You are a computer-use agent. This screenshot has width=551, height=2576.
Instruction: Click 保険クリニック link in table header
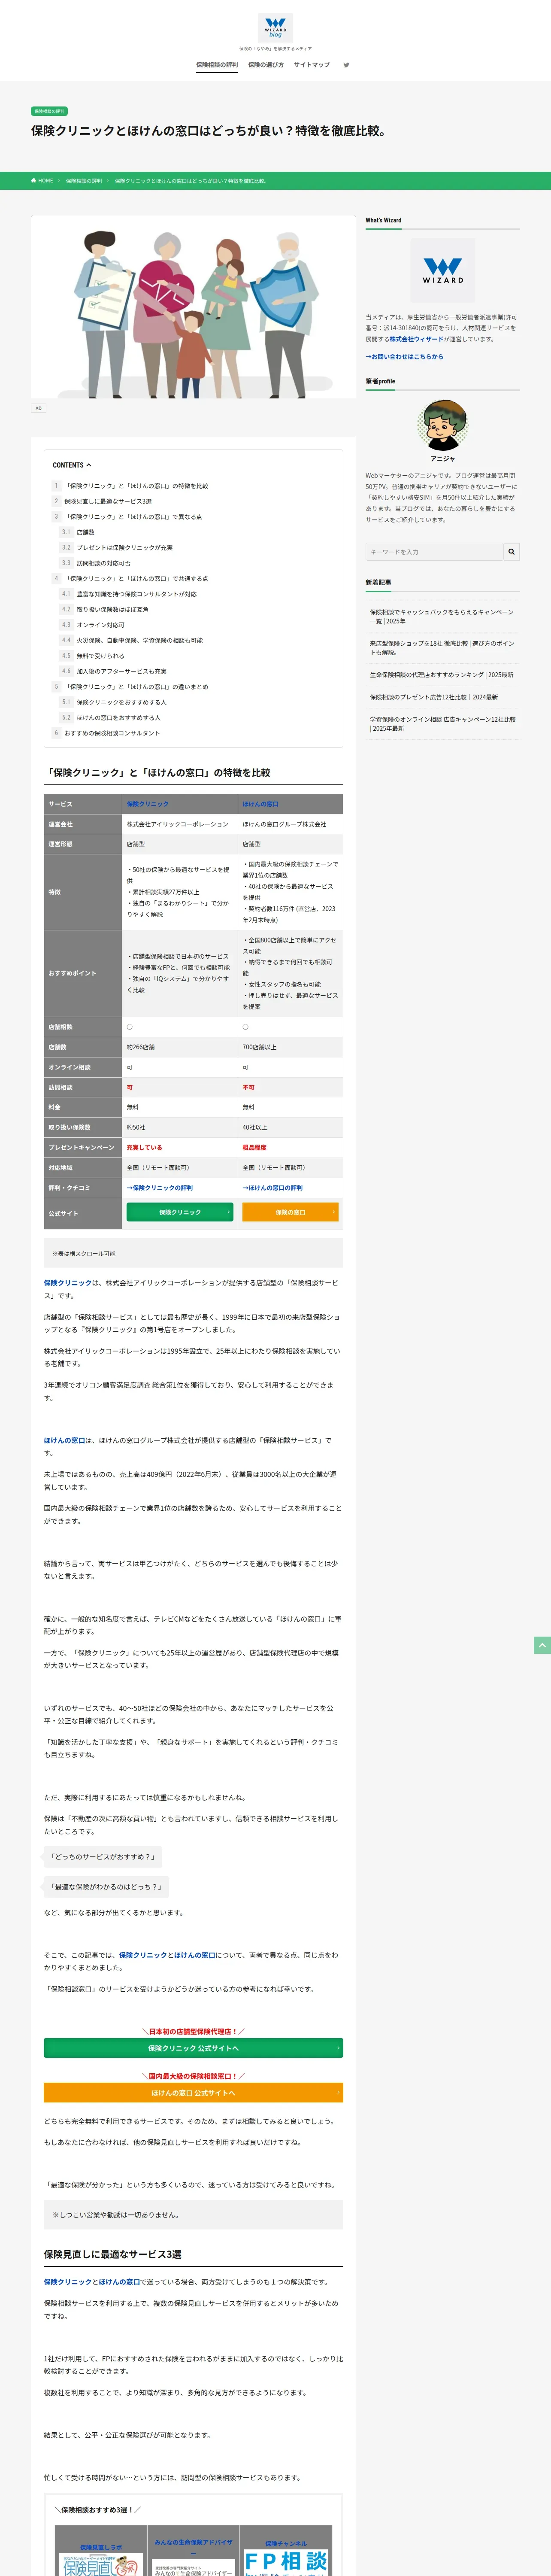coord(148,804)
